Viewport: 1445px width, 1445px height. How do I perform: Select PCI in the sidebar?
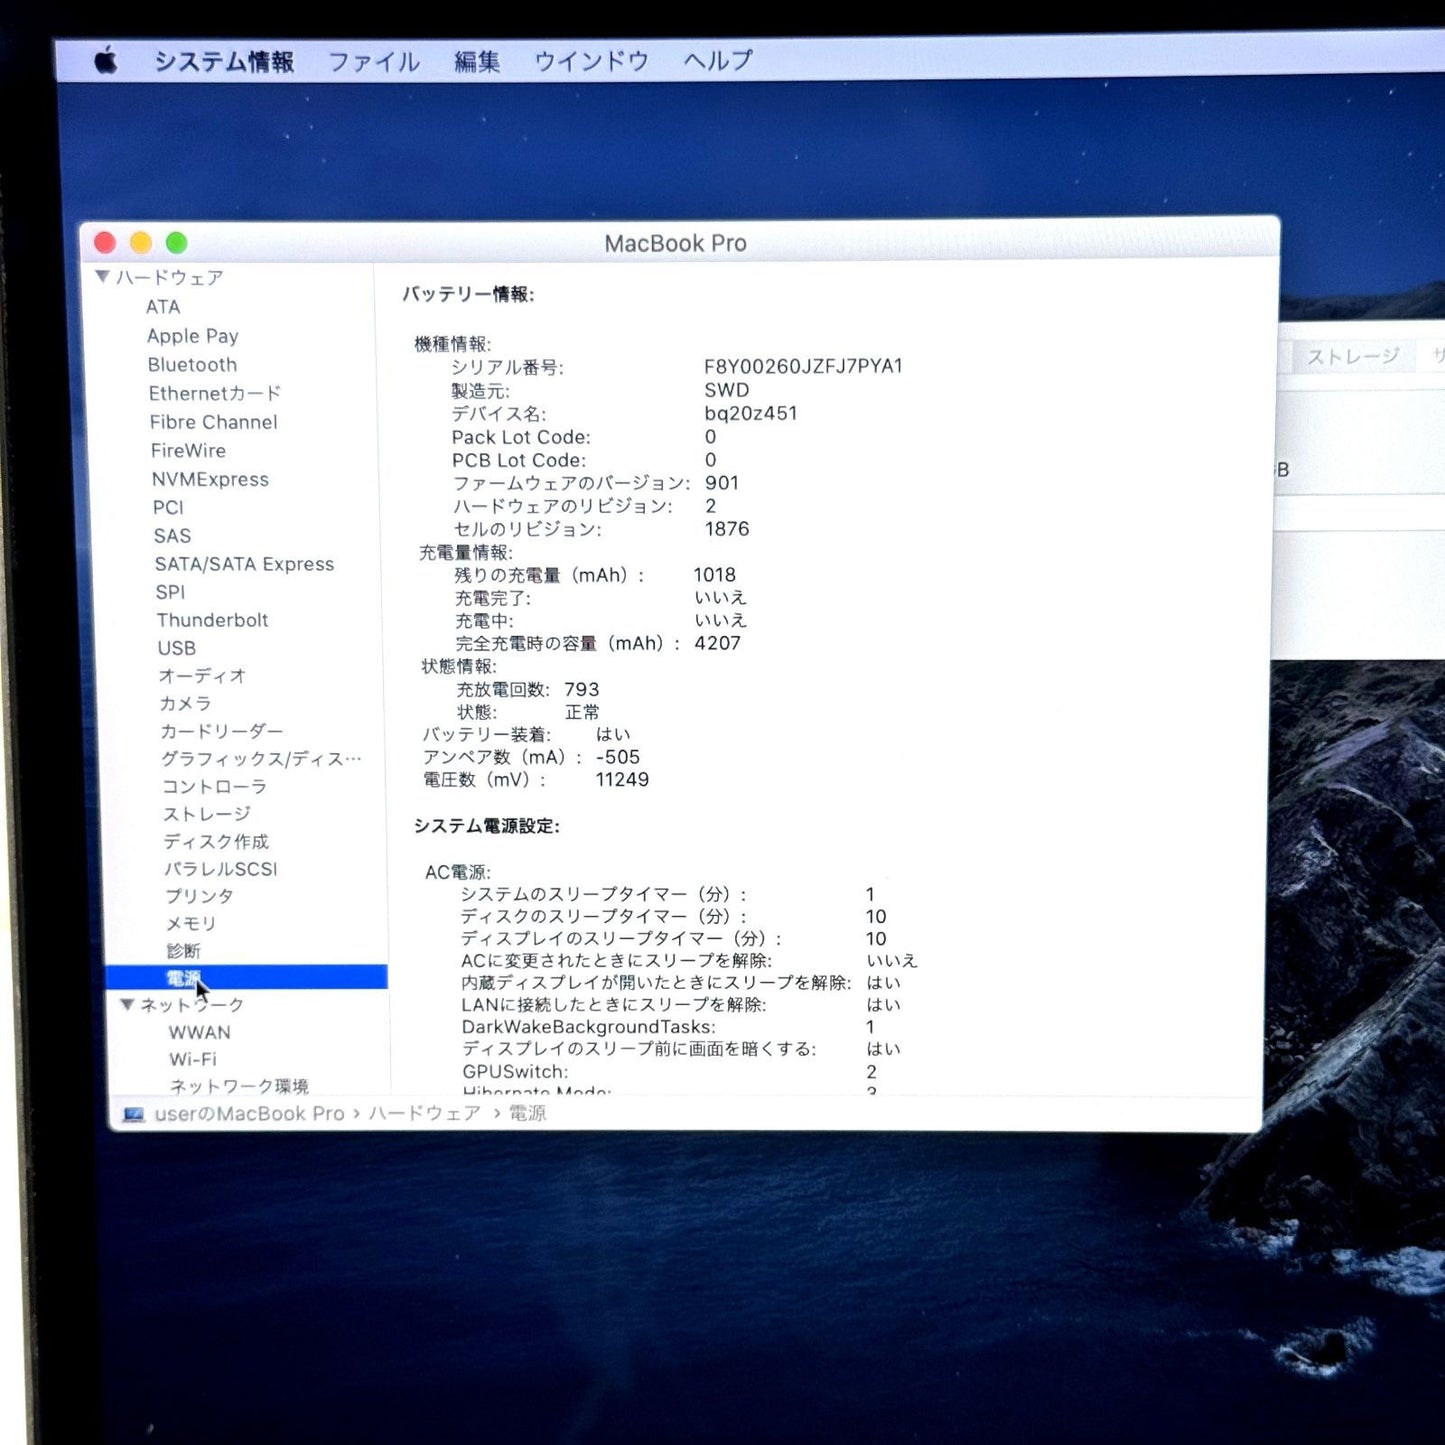click(x=169, y=508)
